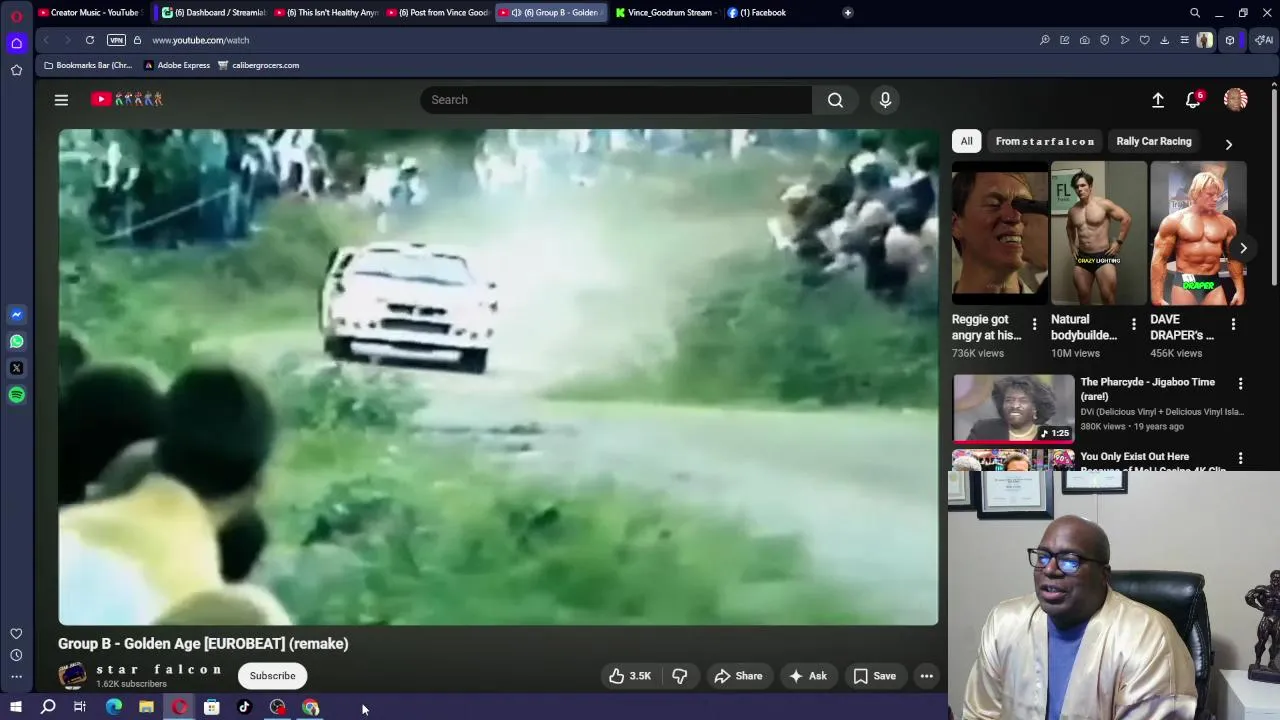Switch to Dashboard Streamlabs tab
The image size is (1280, 720).
[x=214, y=13]
